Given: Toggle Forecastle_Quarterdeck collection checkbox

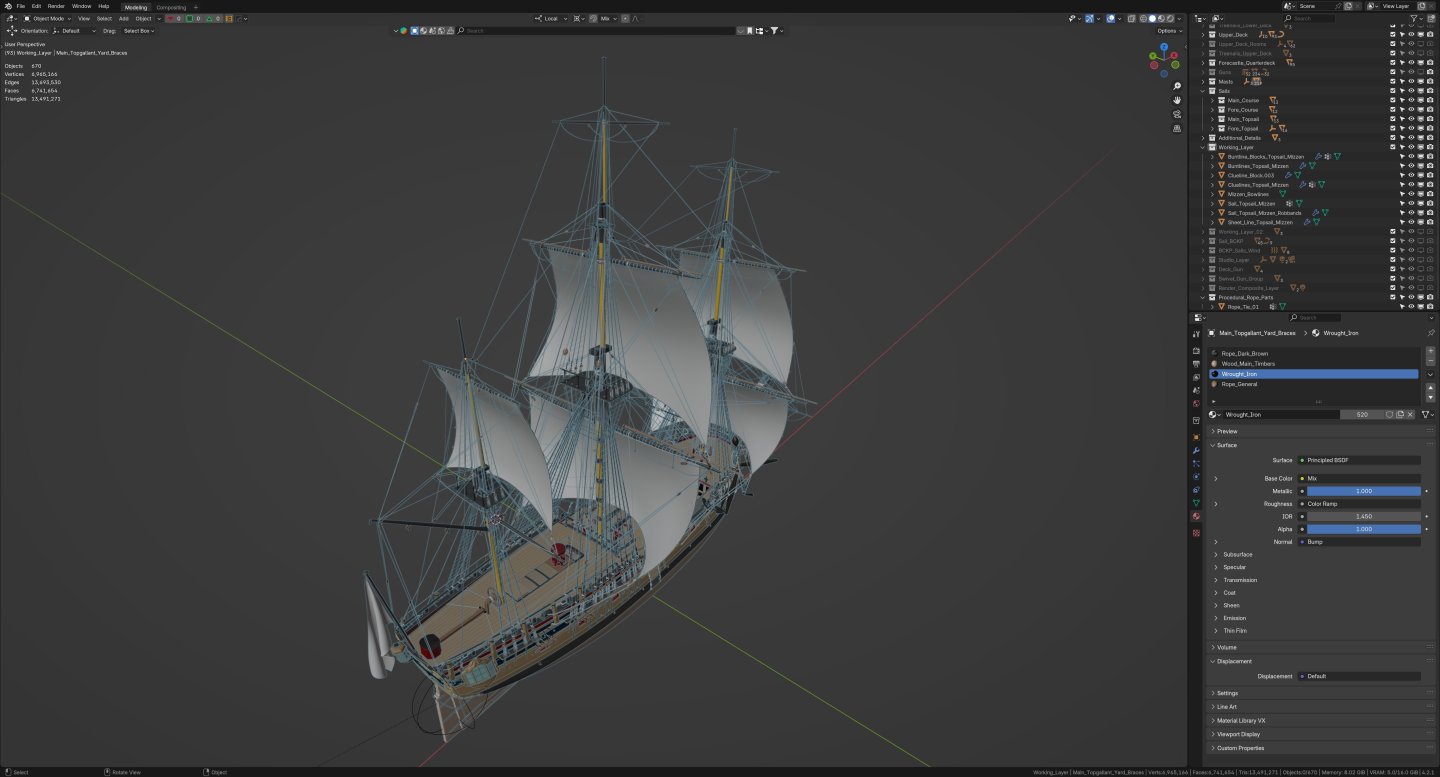Looking at the screenshot, I should tap(1392, 63).
